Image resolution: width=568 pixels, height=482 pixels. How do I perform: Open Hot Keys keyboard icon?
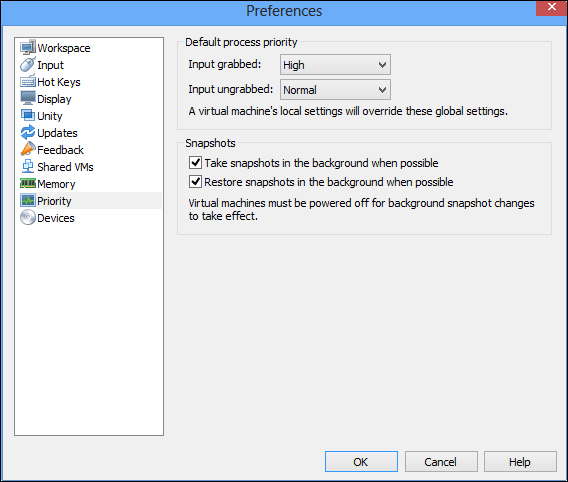point(28,81)
